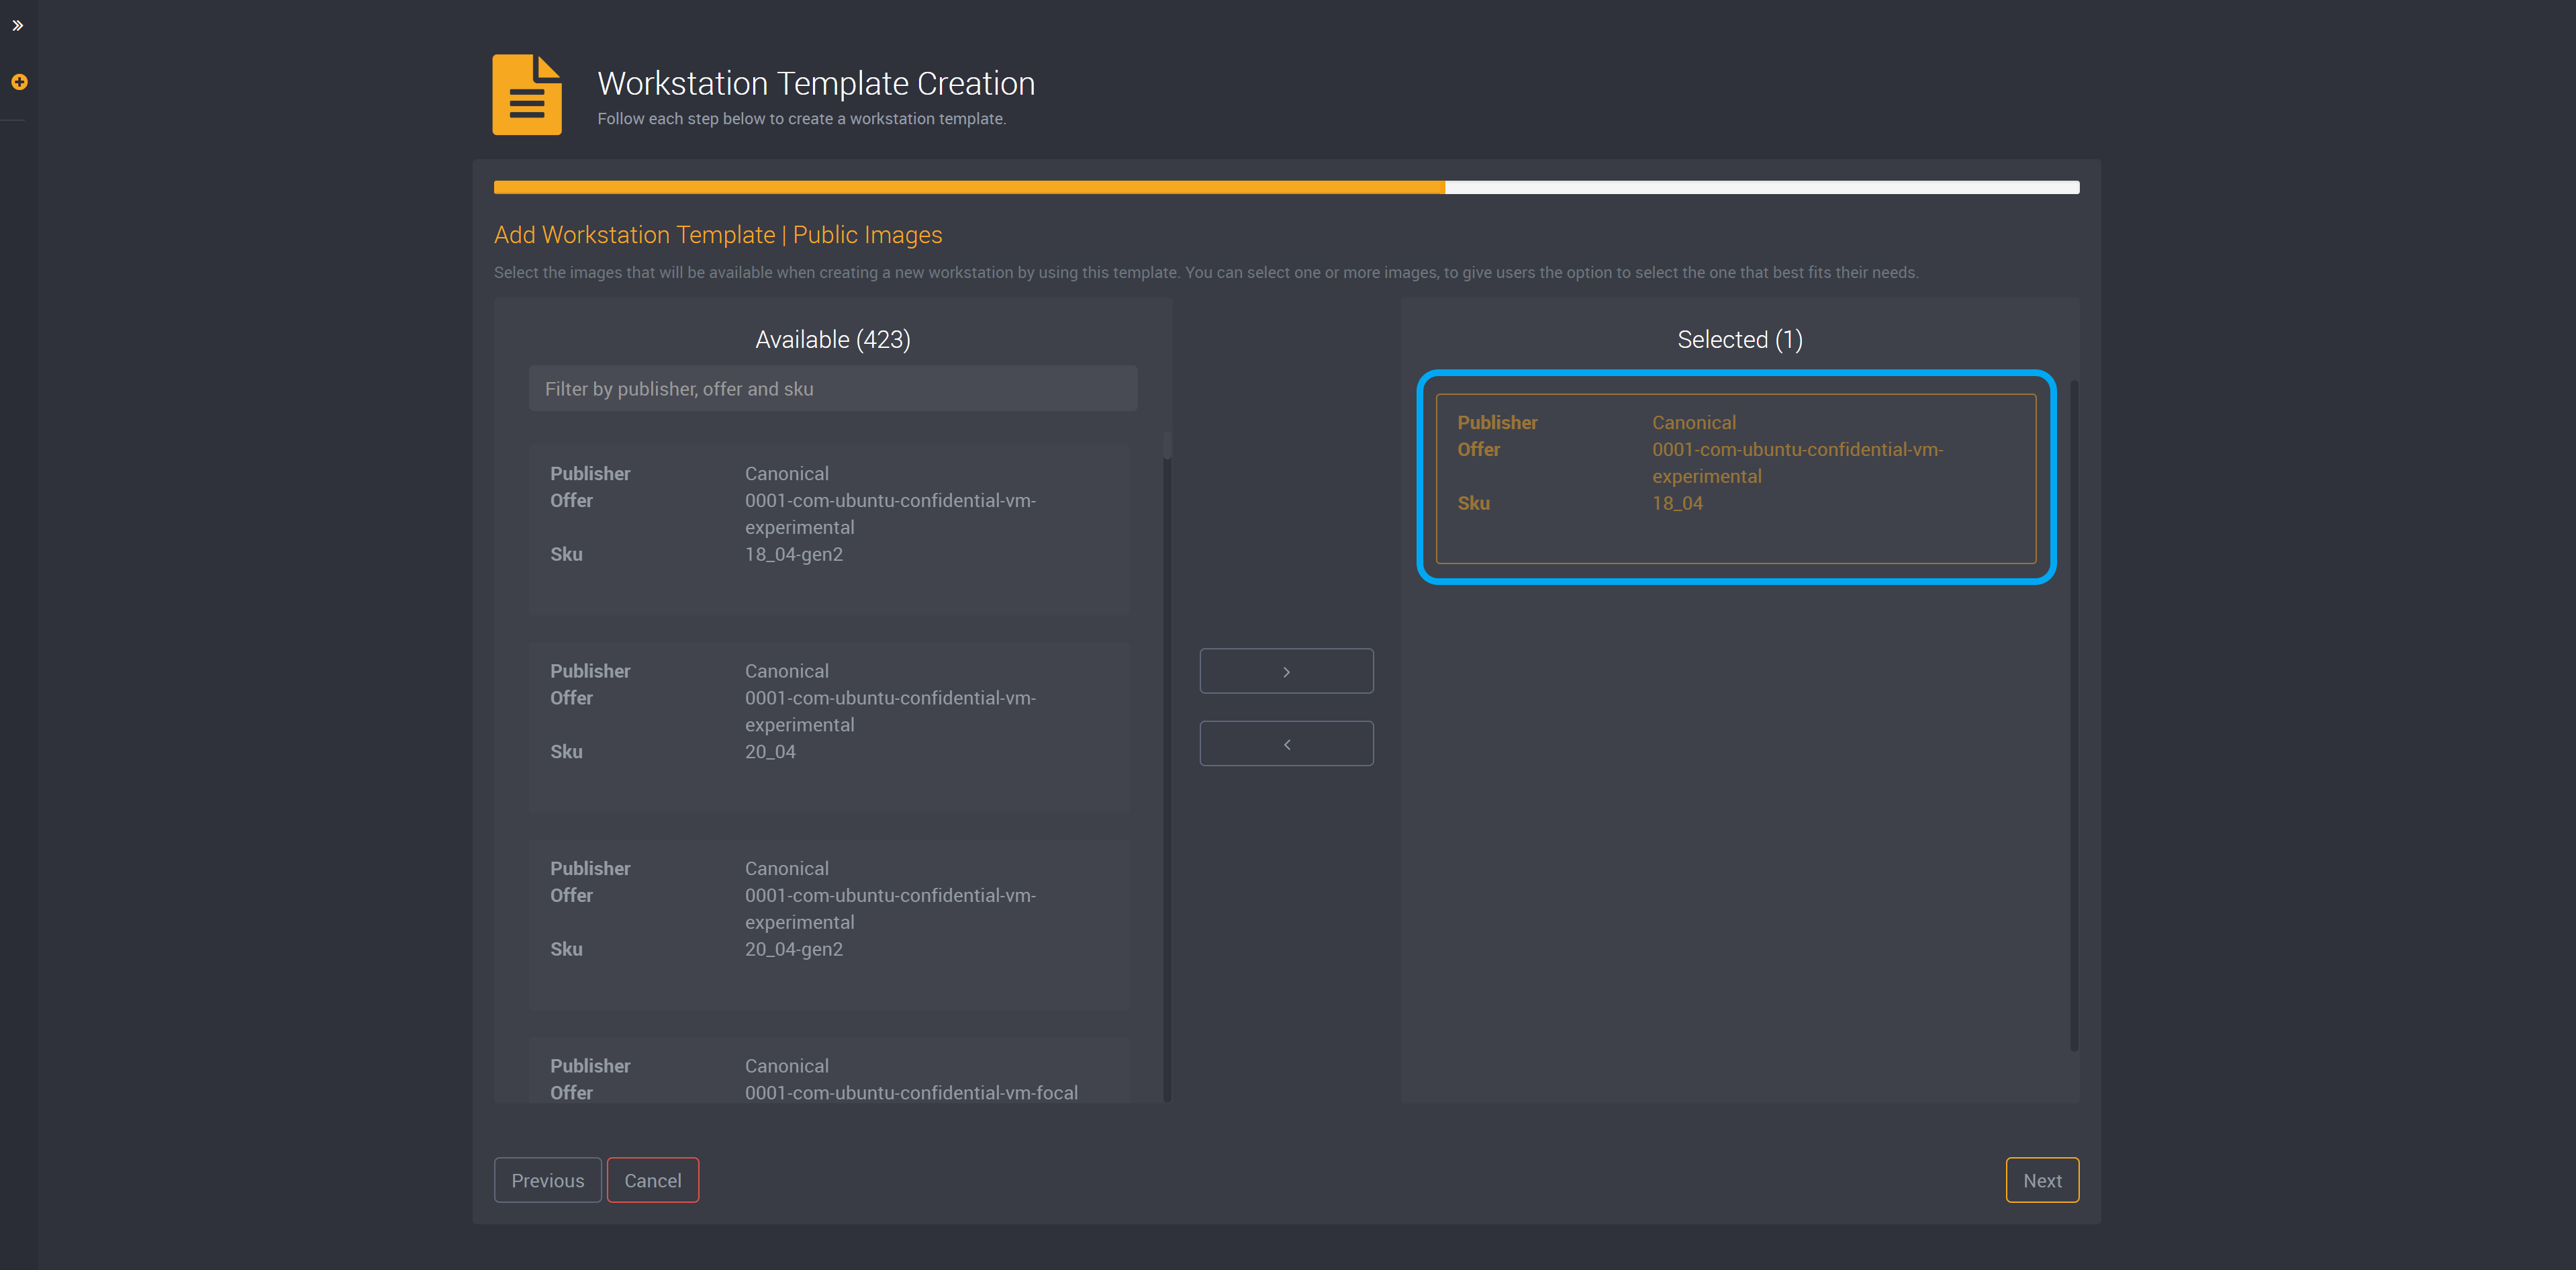2576x1270 pixels.
Task: Move image to Selected with right arrow
Action: [1286, 671]
